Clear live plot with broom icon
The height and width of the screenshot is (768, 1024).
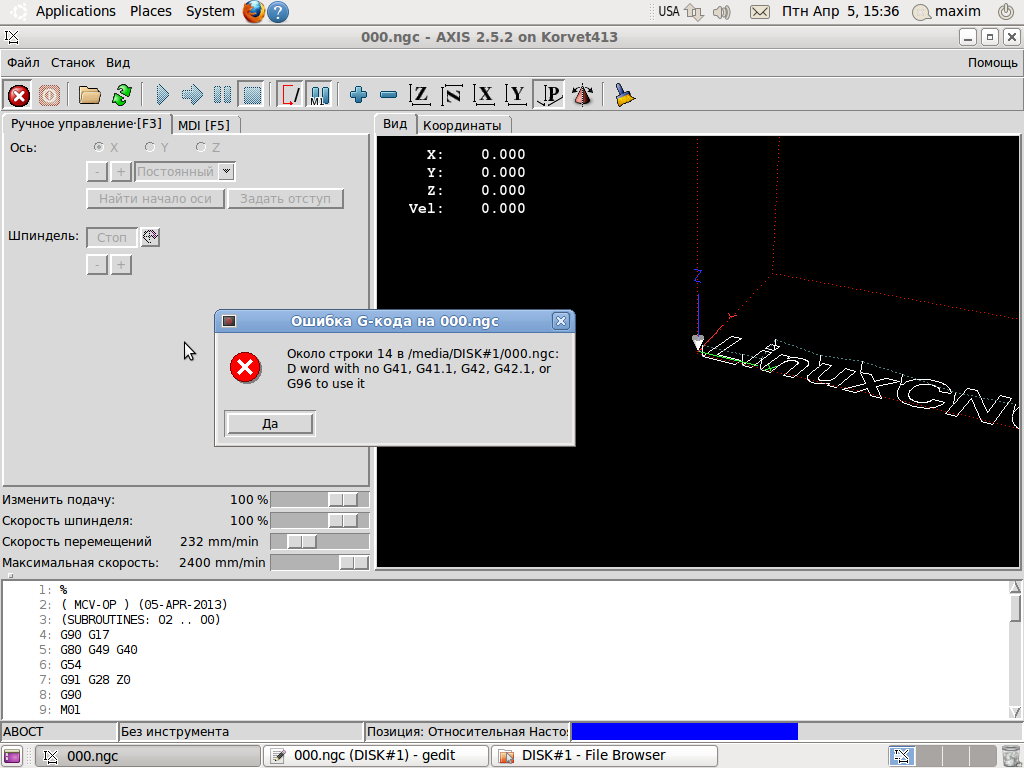coord(624,95)
